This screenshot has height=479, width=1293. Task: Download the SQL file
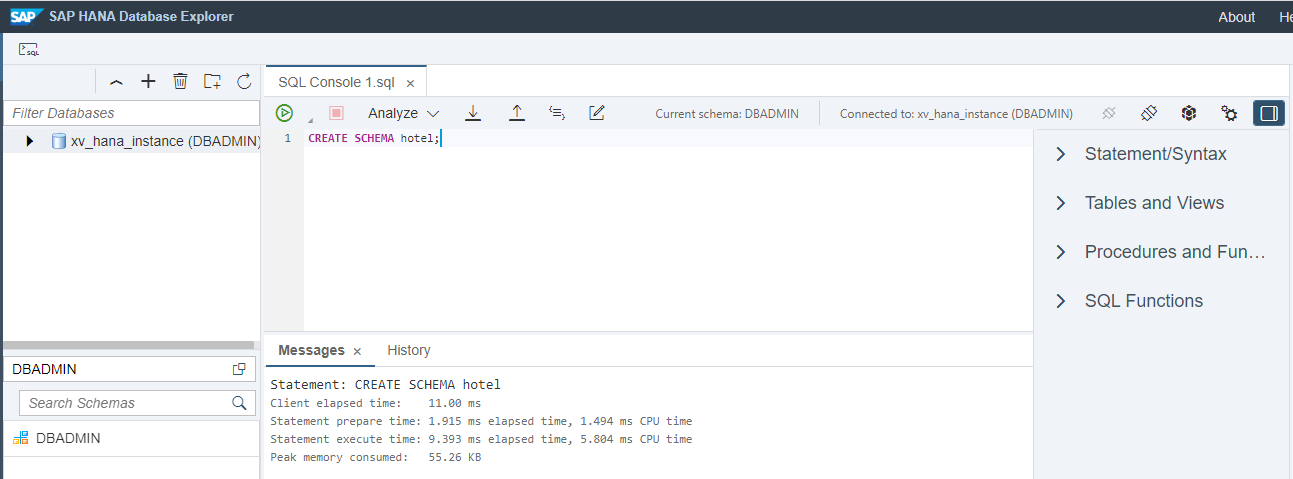tap(473, 113)
